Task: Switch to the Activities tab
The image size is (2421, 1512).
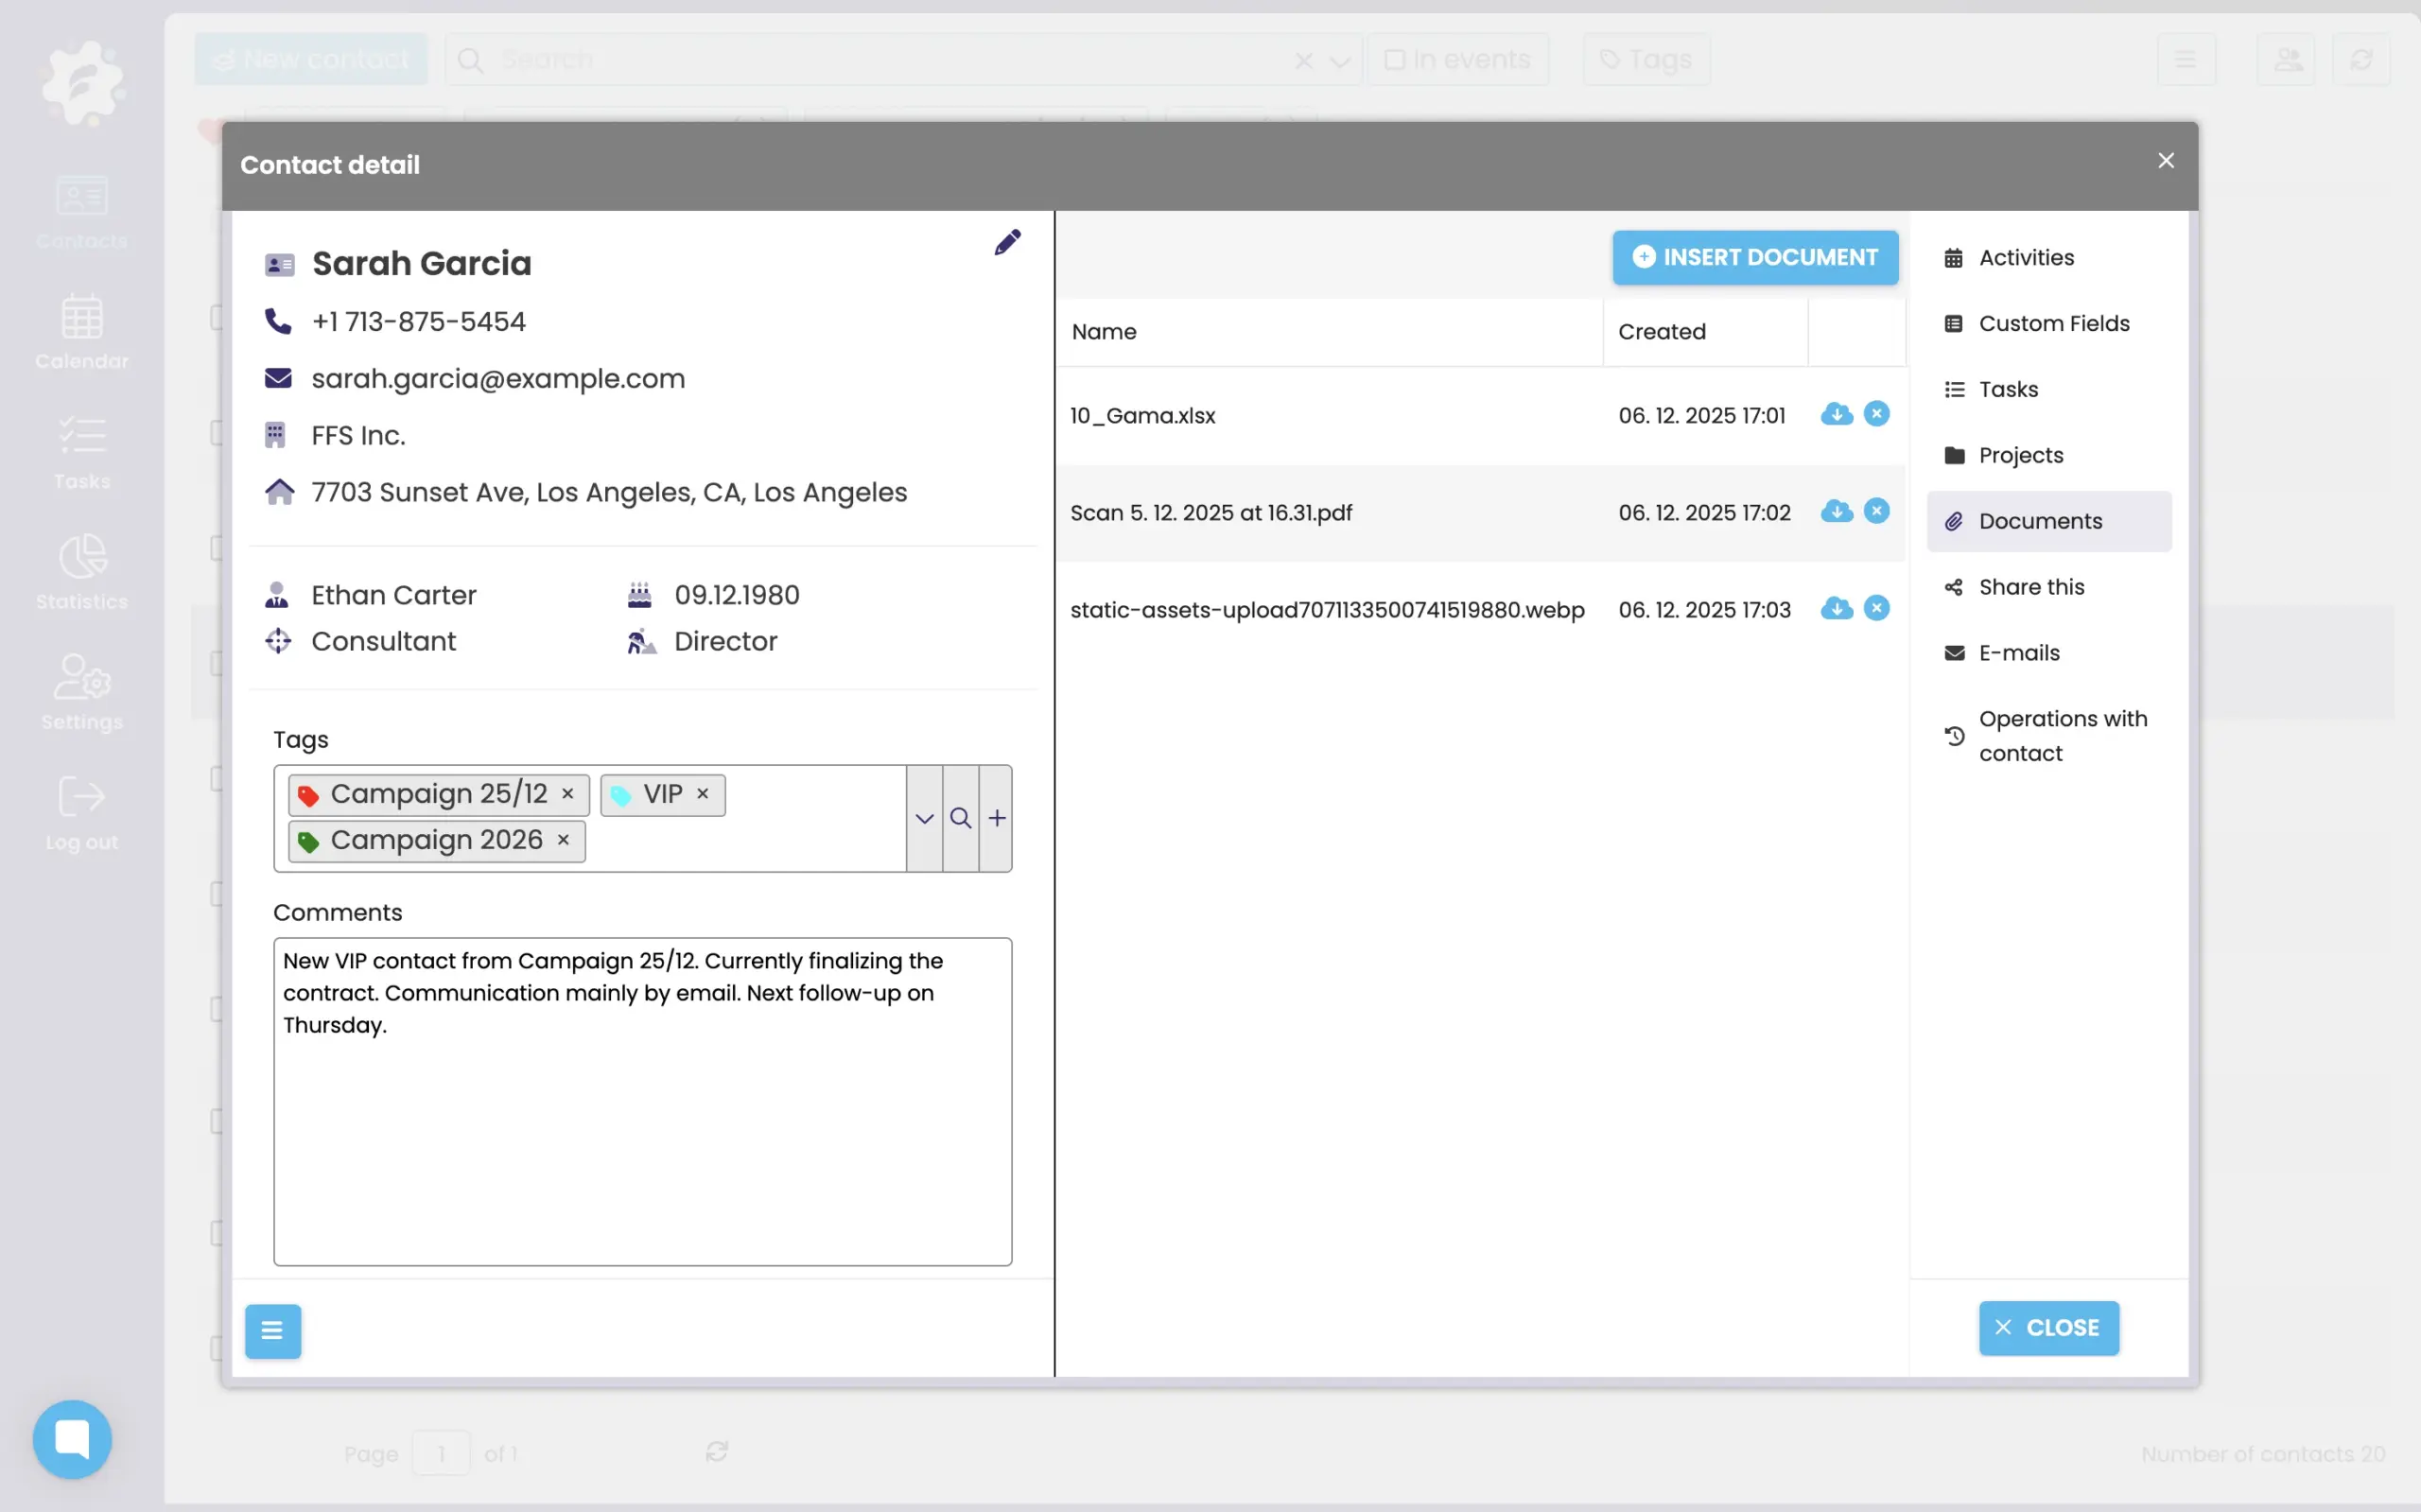Action: (x=2026, y=258)
